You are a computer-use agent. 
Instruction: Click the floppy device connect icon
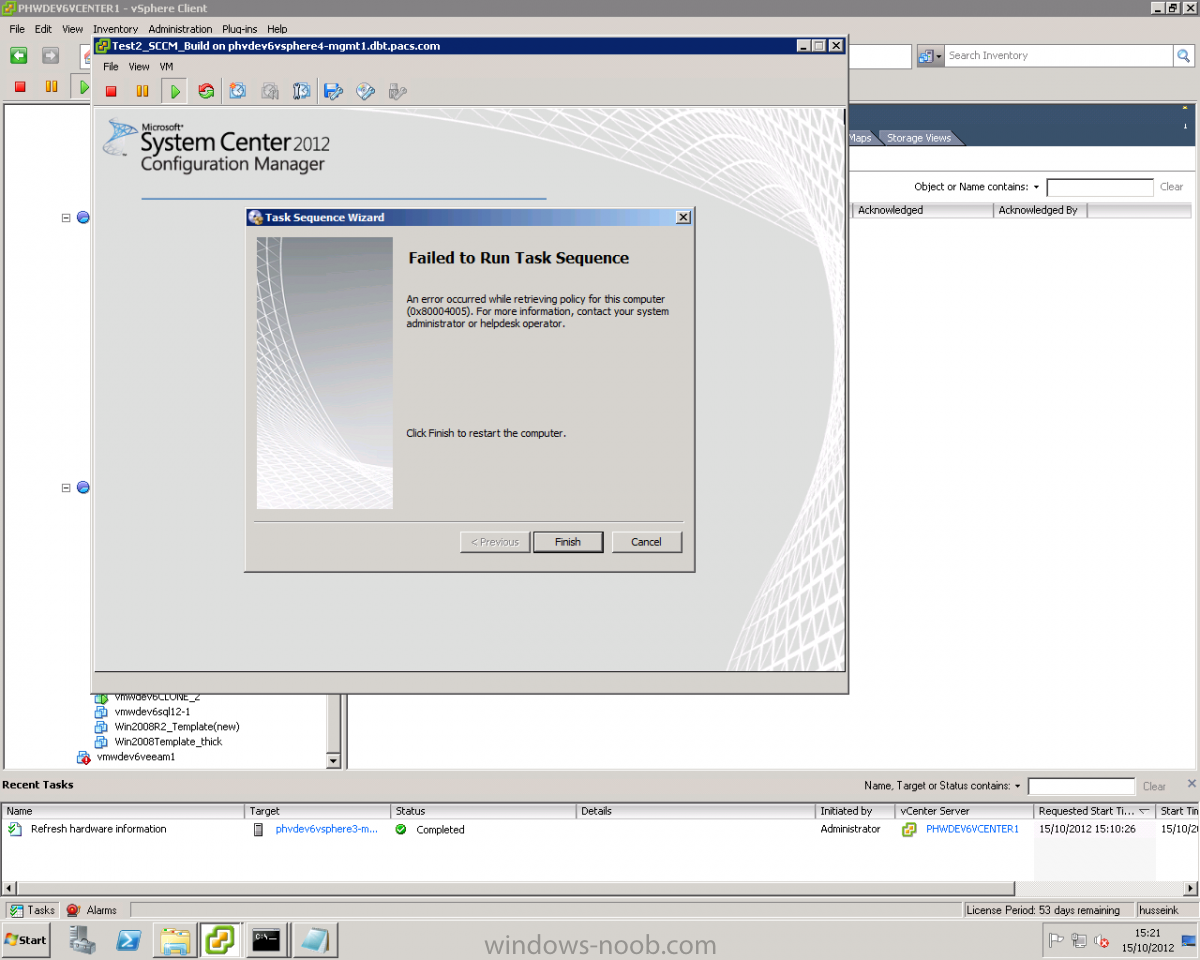[334, 91]
